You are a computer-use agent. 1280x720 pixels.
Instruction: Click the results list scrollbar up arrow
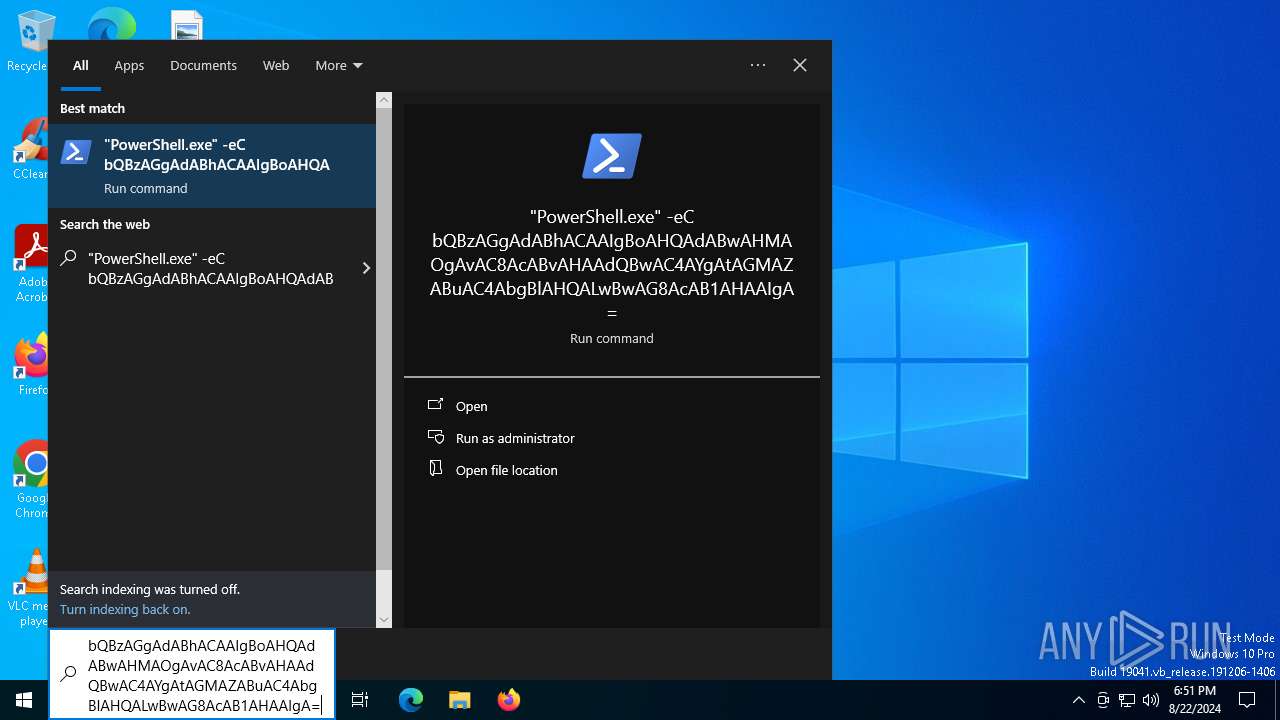384,100
